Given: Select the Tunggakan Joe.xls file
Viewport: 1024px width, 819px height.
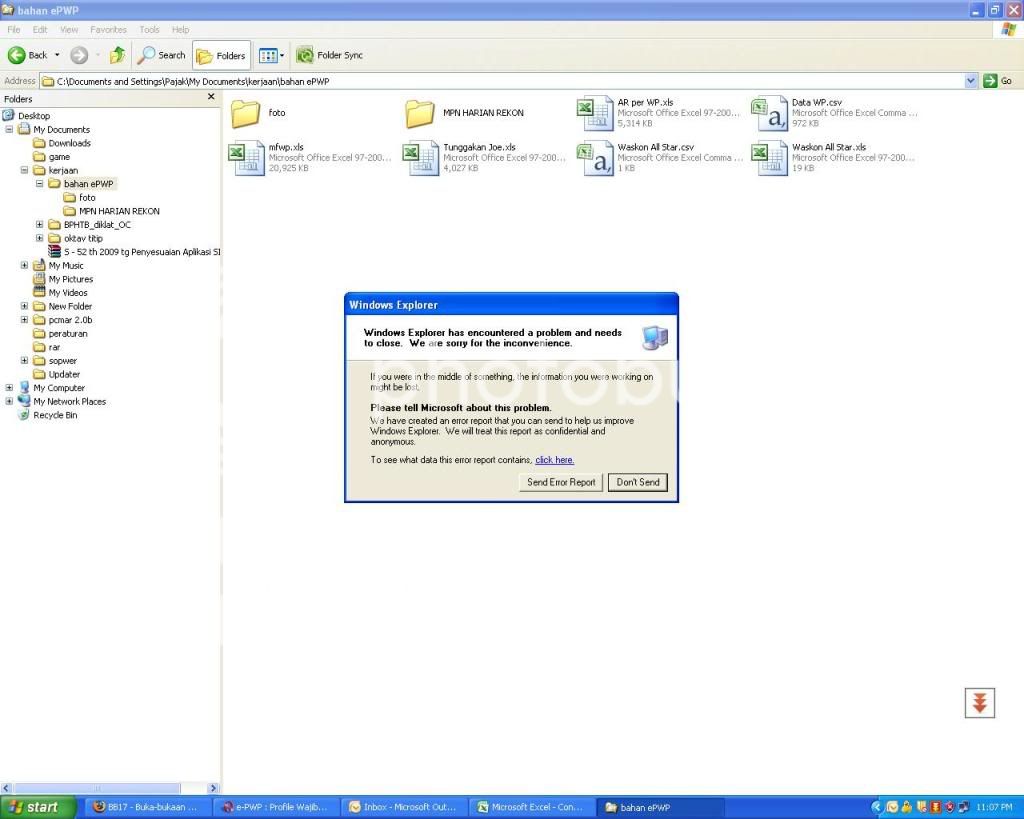Looking at the screenshot, I should coord(484,158).
